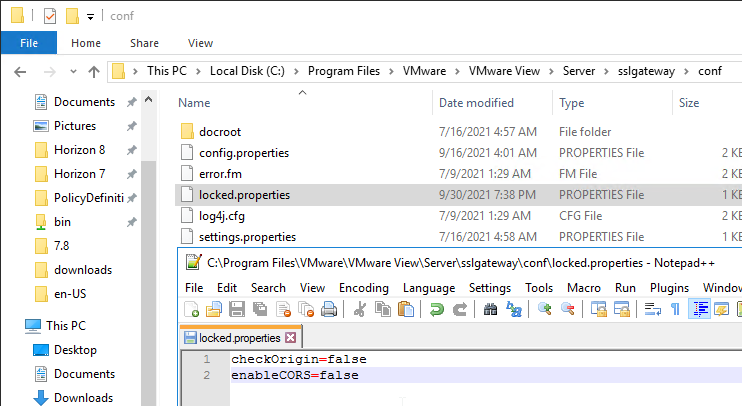The image size is (742, 406).
Task: Click the Save icon in Notepad++ toolbar
Action: click(x=237, y=309)
